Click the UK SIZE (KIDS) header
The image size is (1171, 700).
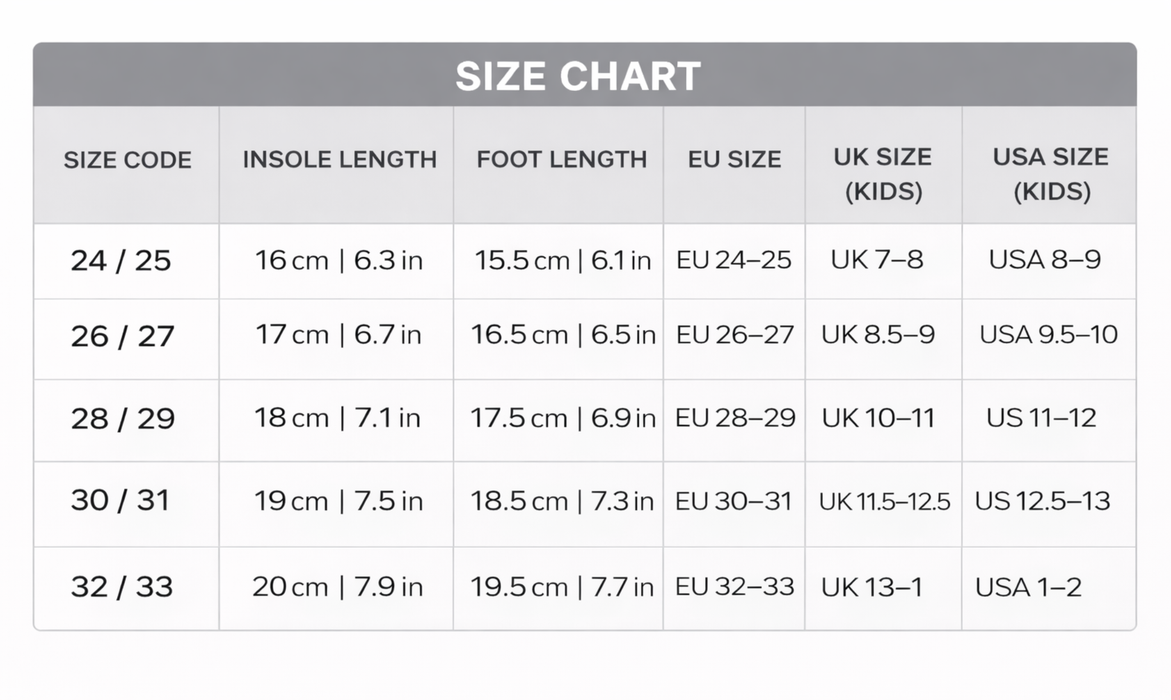click(882, 173)
